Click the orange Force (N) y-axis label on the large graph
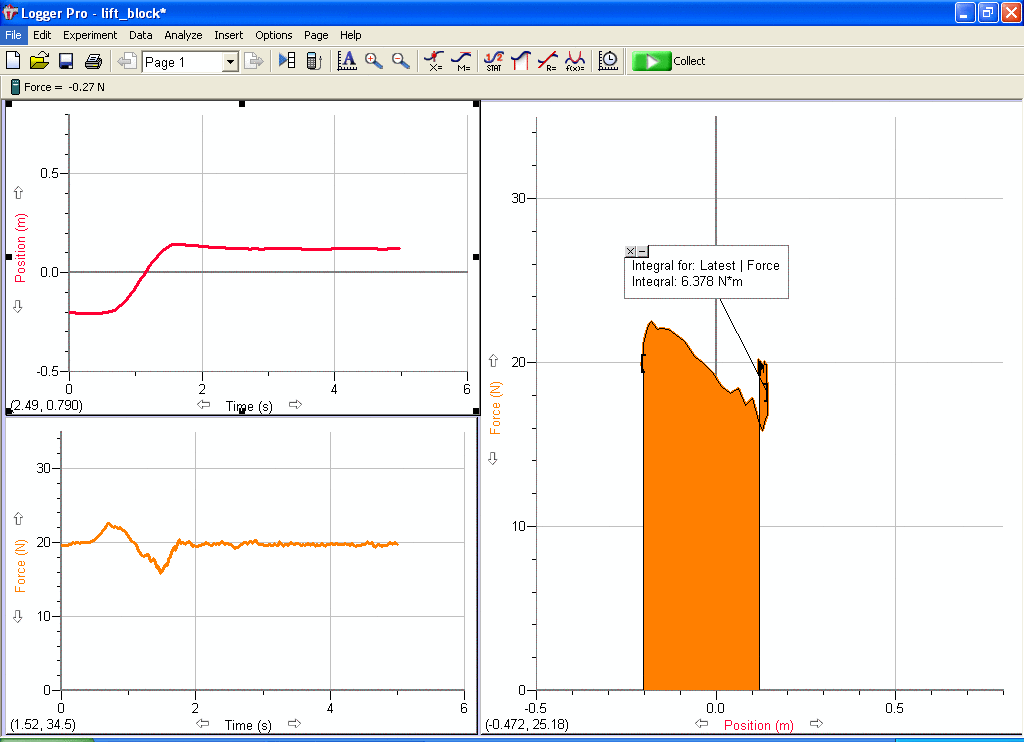 (x=494, y=408)
